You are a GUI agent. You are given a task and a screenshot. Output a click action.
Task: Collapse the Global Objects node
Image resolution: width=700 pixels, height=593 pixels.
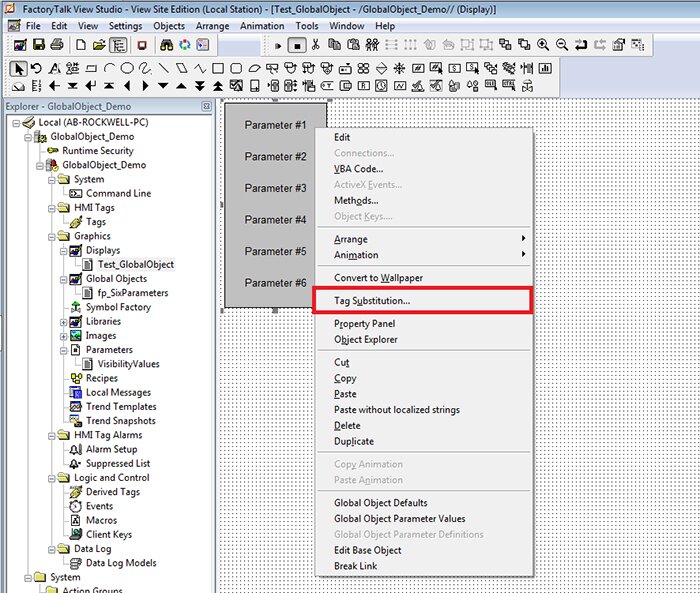coord(63,280)
